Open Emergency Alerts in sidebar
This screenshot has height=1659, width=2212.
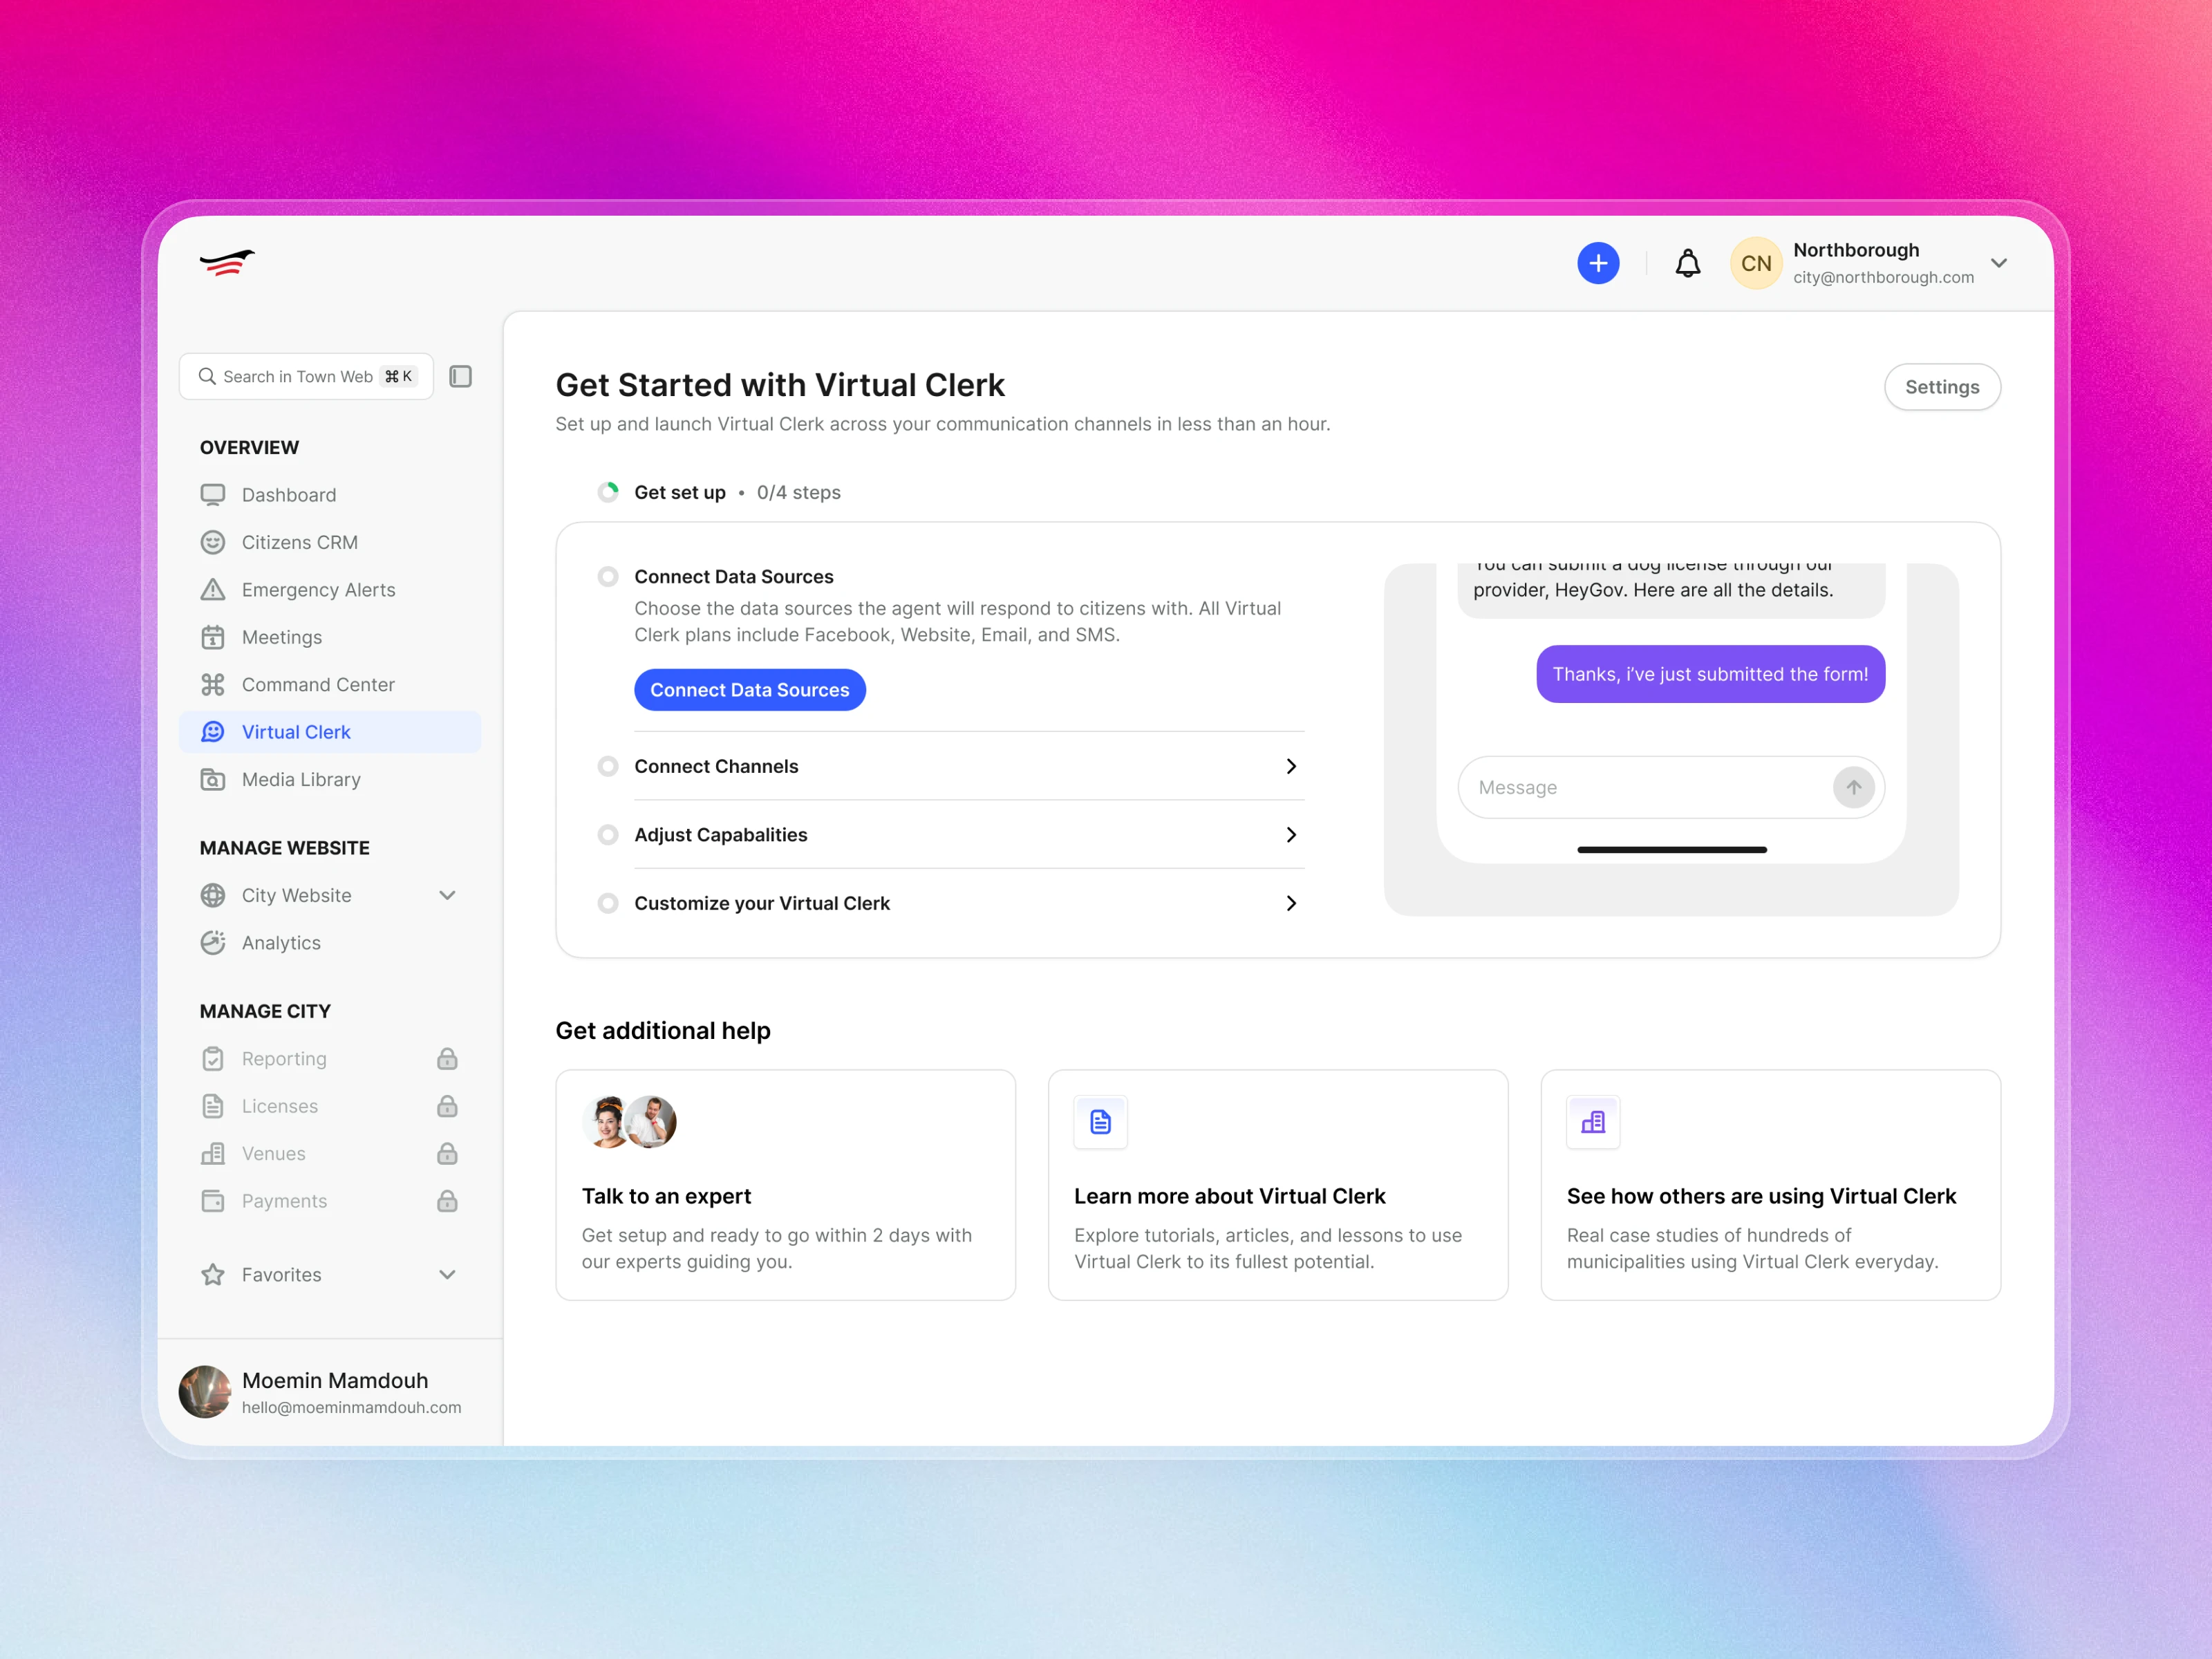pyautogui.click(x=318, y=590)
